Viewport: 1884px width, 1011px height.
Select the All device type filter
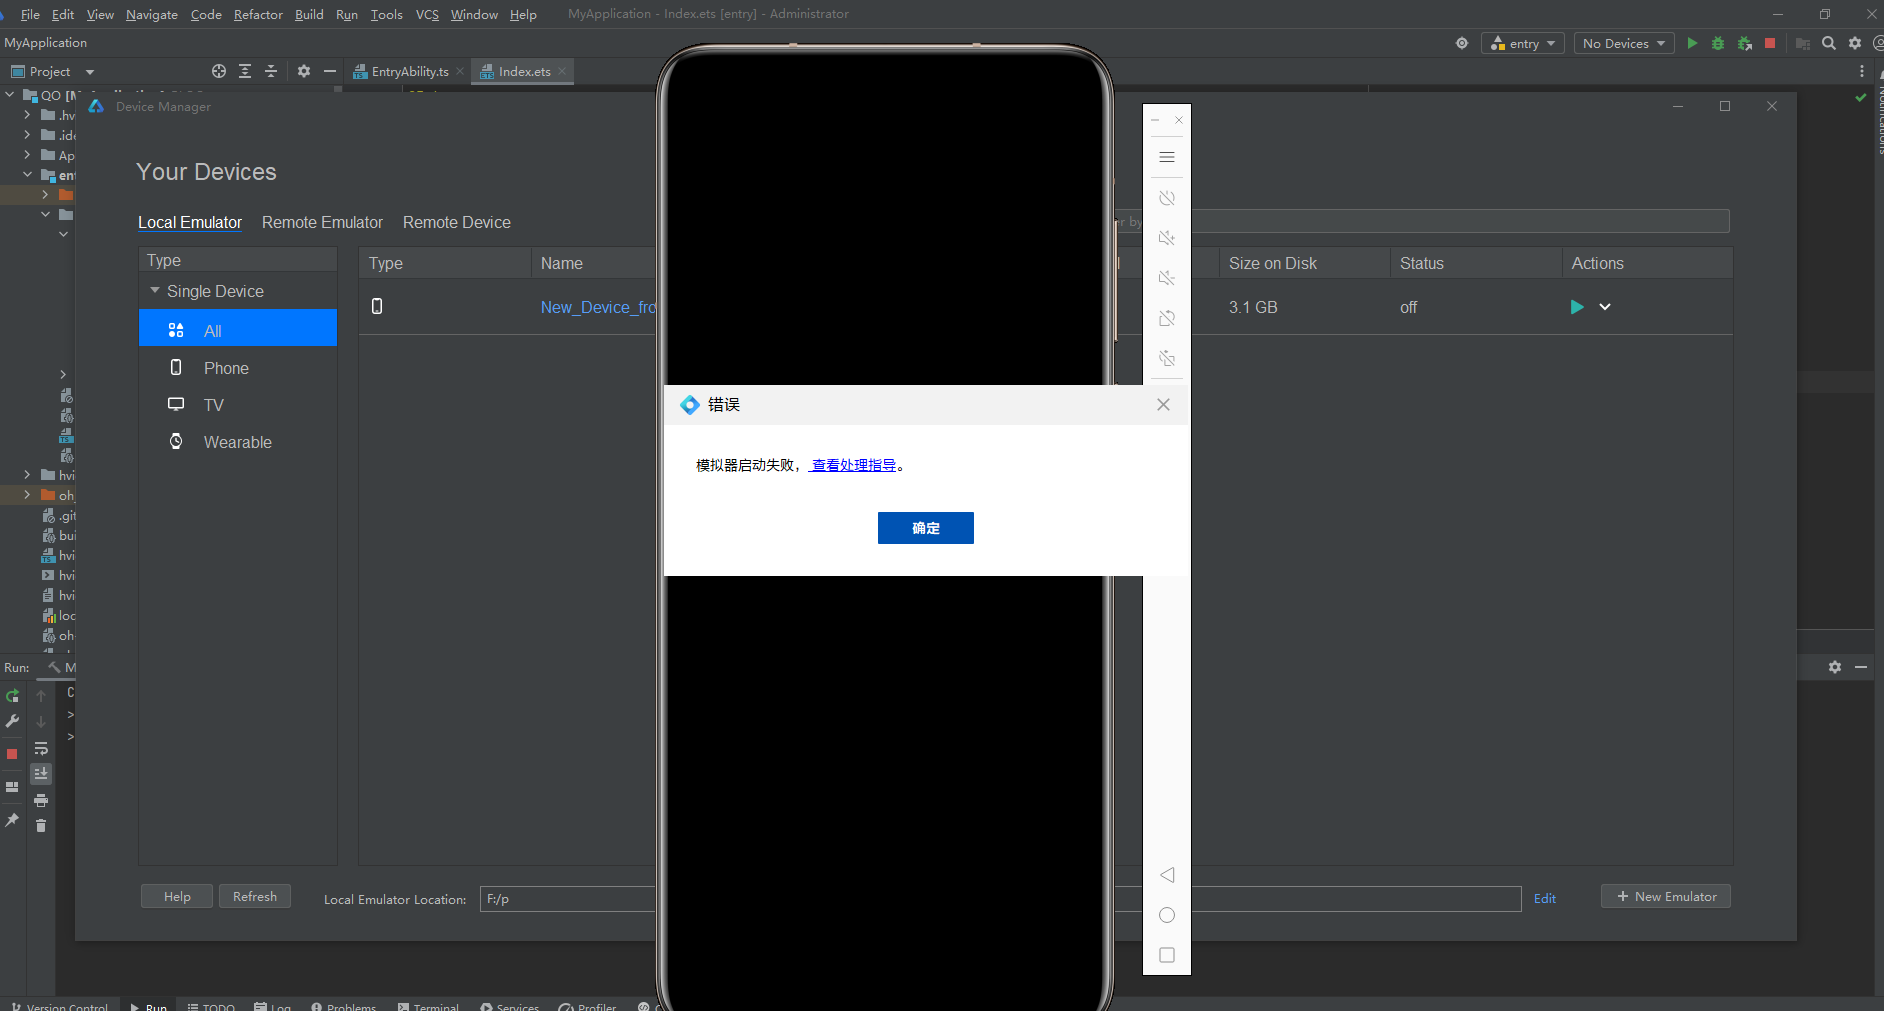[238, 328]
